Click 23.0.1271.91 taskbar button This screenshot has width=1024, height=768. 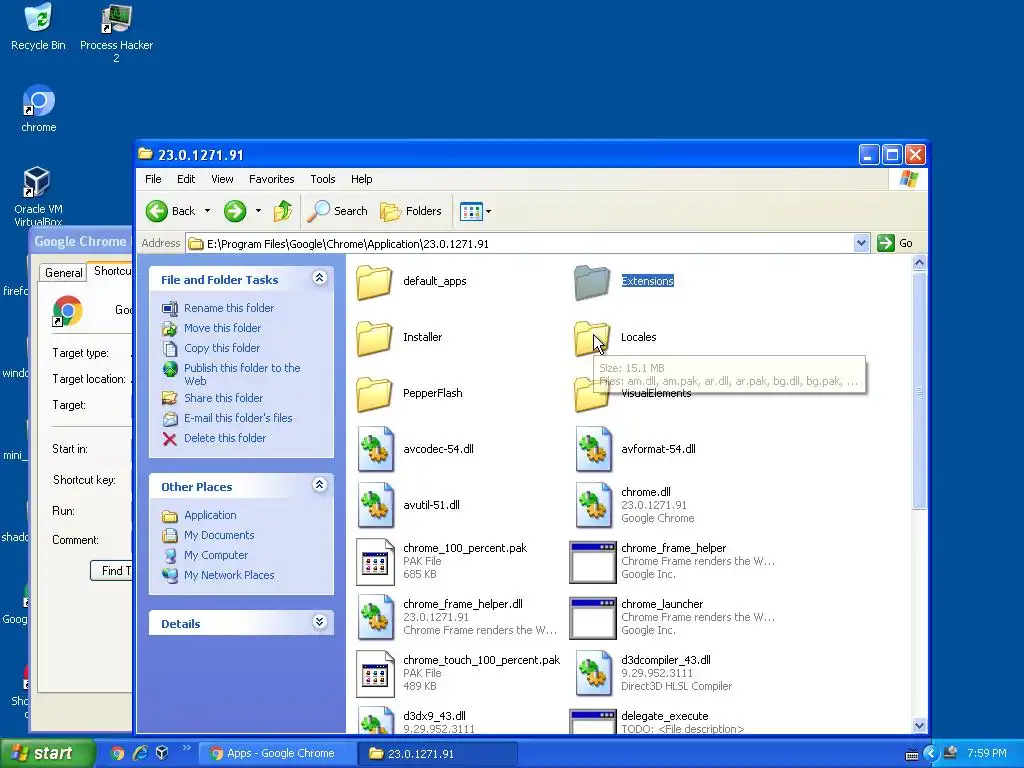click(x=438, y=753)
